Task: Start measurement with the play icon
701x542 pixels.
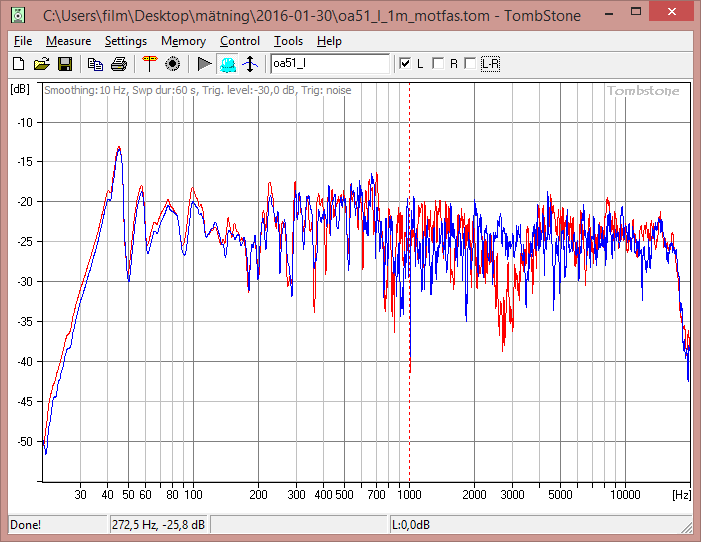Action: click(204, 64)
